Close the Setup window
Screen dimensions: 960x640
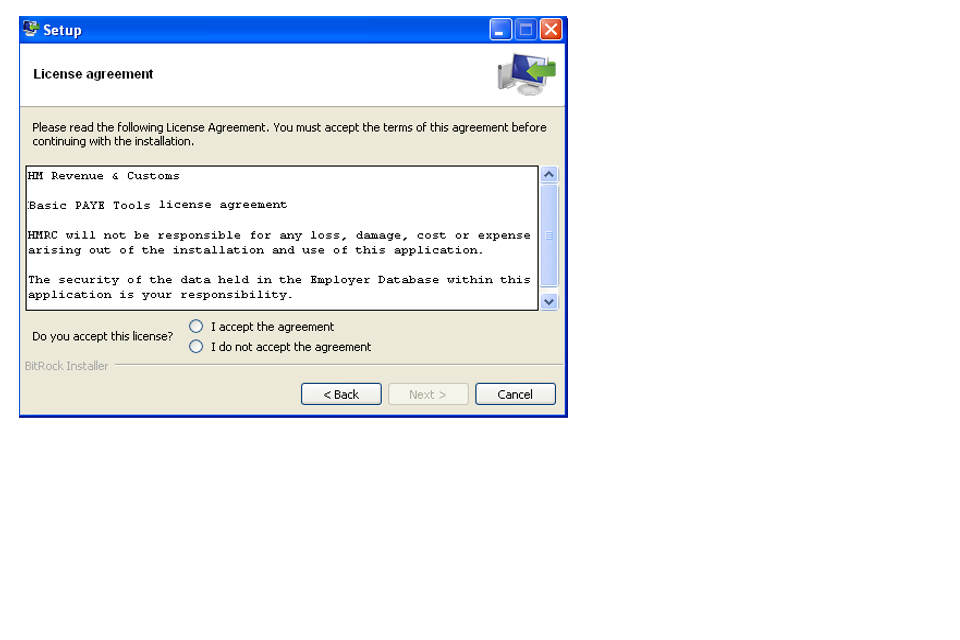pos(551,29)
